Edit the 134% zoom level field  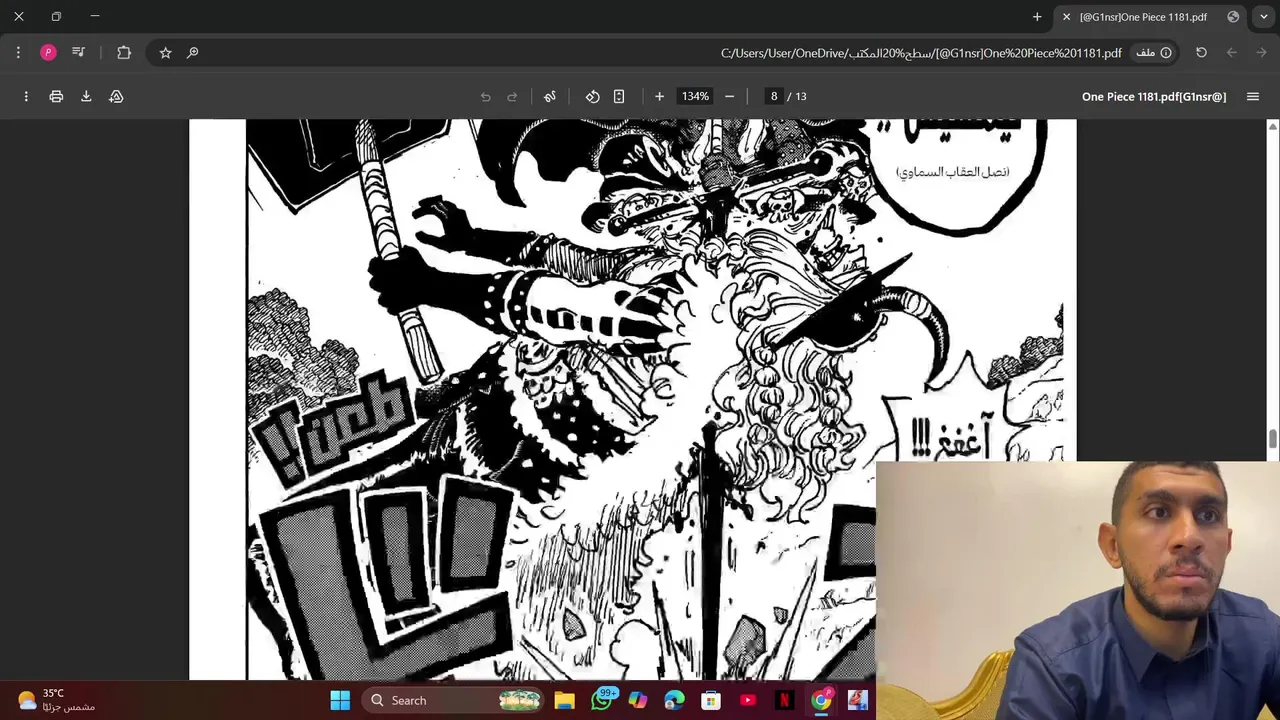coord(694,96)
